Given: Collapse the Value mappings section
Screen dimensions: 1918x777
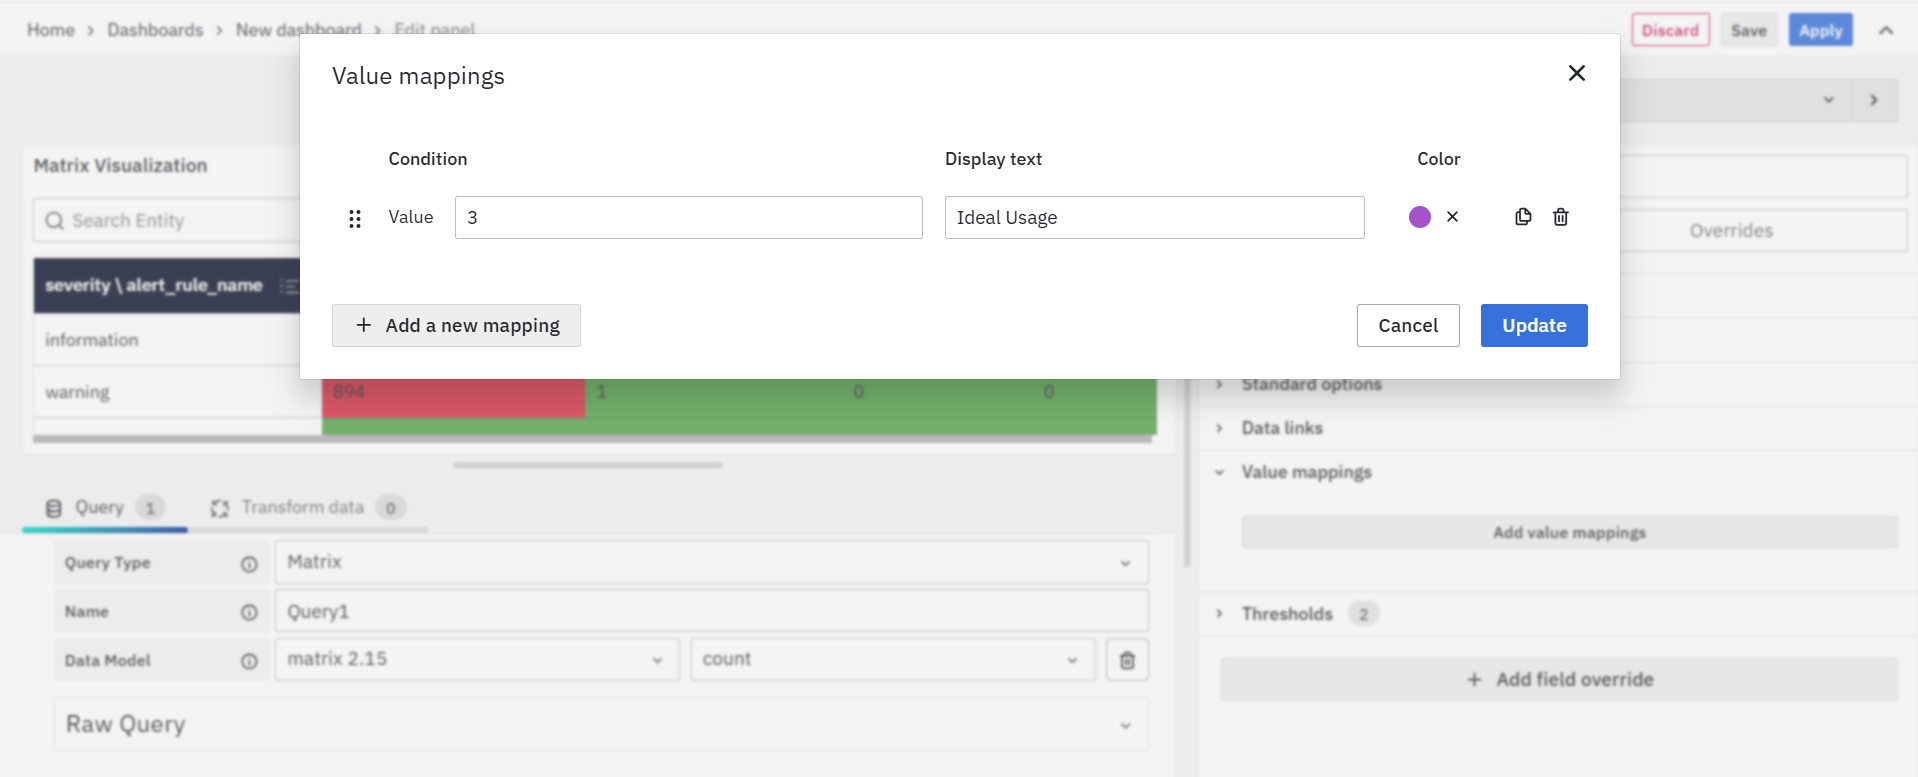Looking at the screenshot, I should 1306,472.
